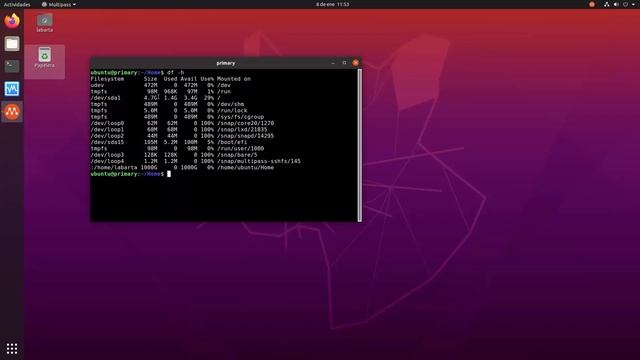Click '/snap/snapd/14295' mount point
This screenshot has width=640, height=360.
[246, 136]
